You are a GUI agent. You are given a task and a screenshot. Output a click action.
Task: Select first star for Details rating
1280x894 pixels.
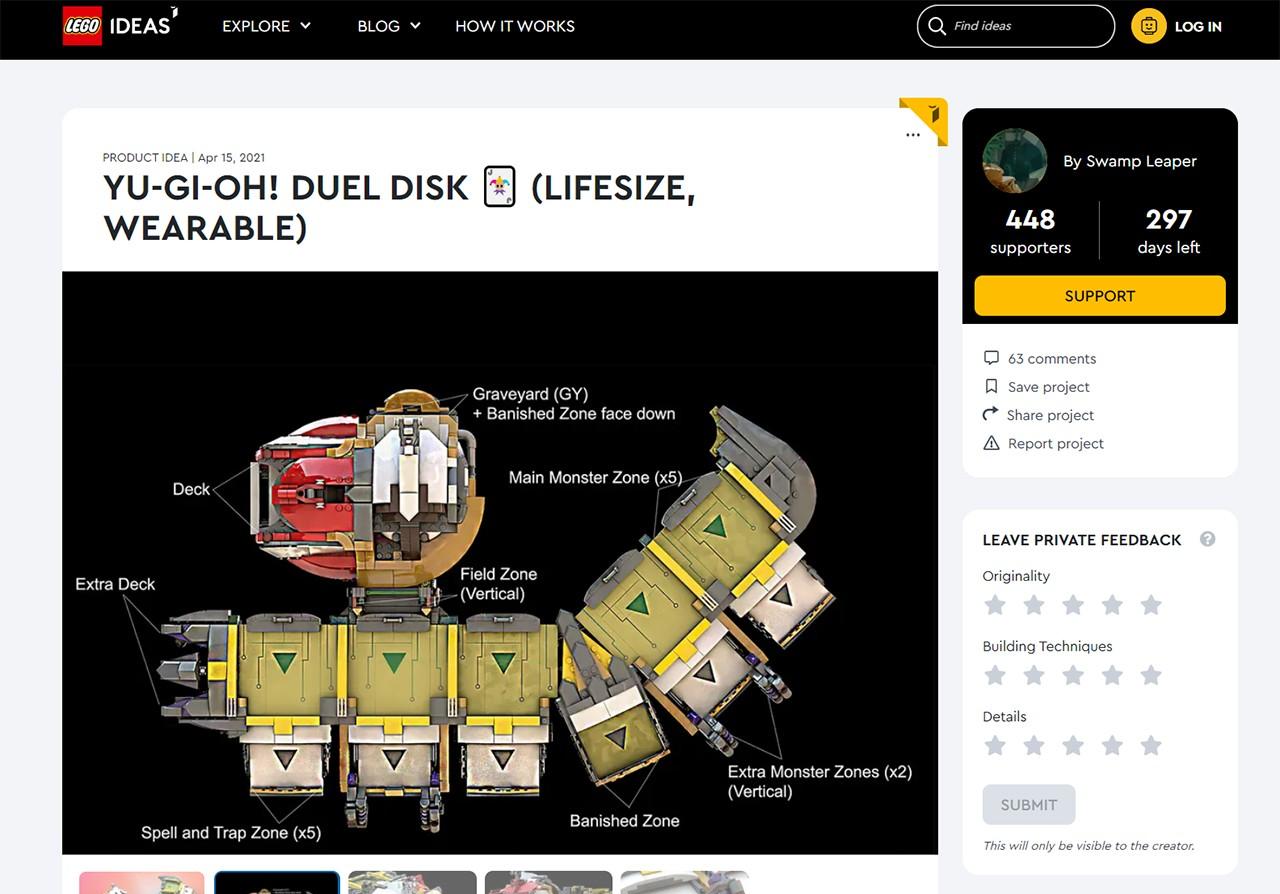point(995,745)
